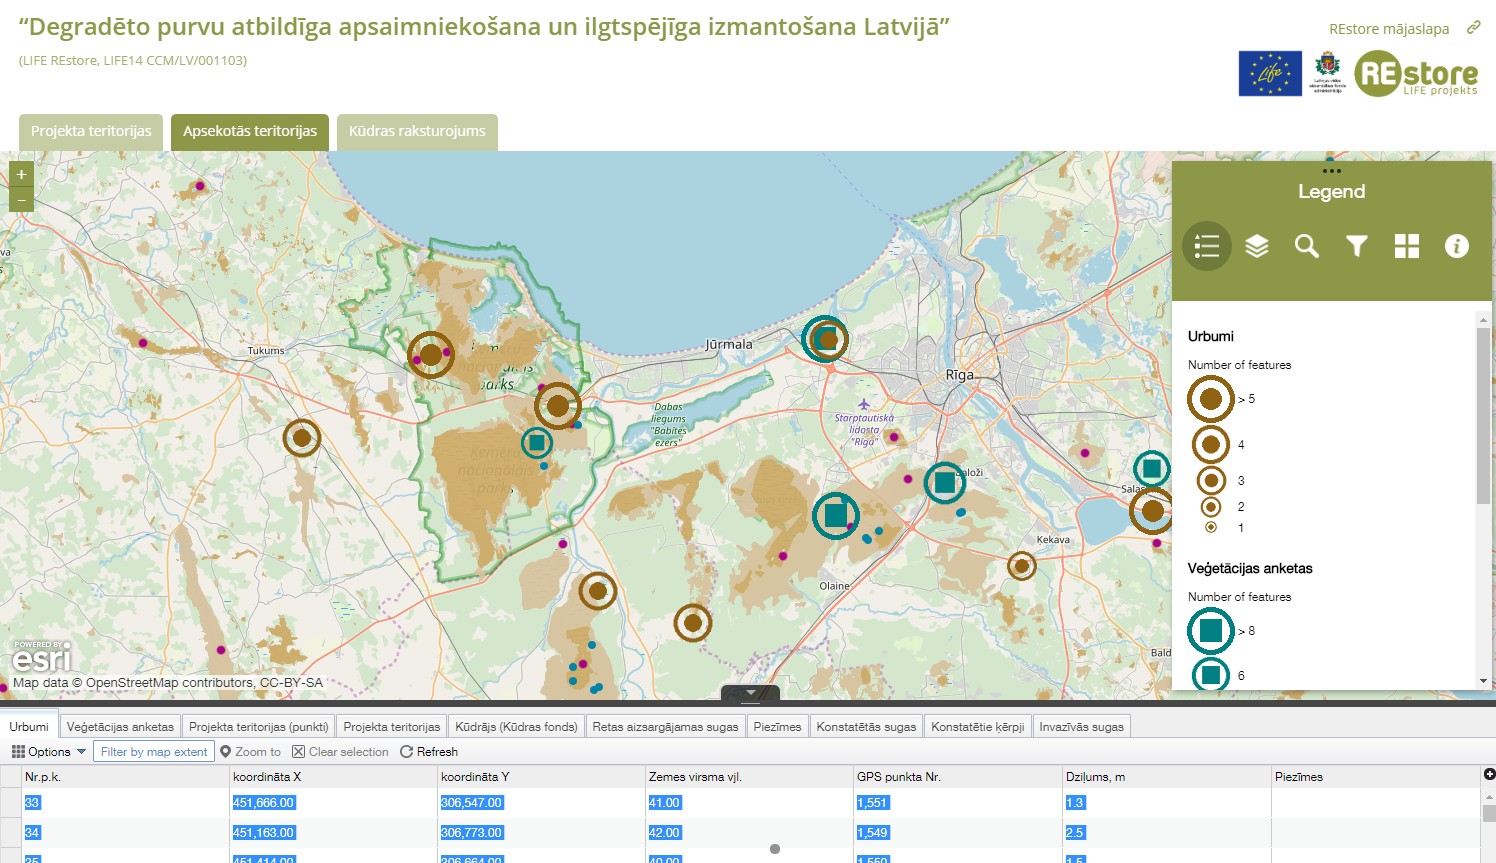Open the Basemap gallery grid icon
1496x863 pixels.
coord(1407,246)
